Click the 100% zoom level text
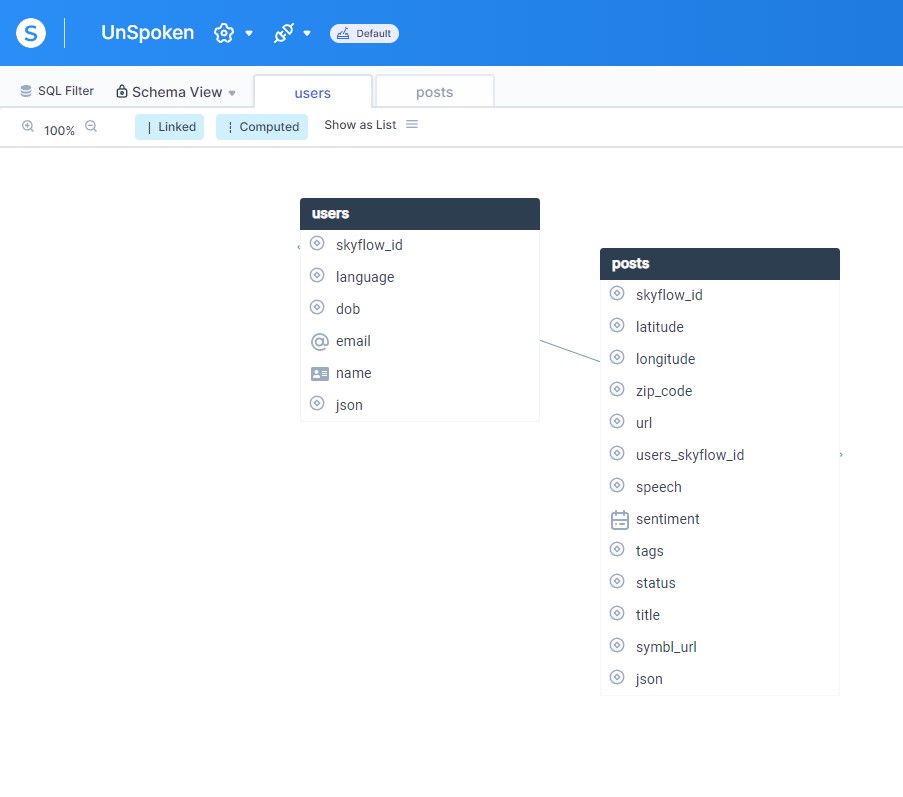This screenshot has width=903, height=797. point(59,130)
